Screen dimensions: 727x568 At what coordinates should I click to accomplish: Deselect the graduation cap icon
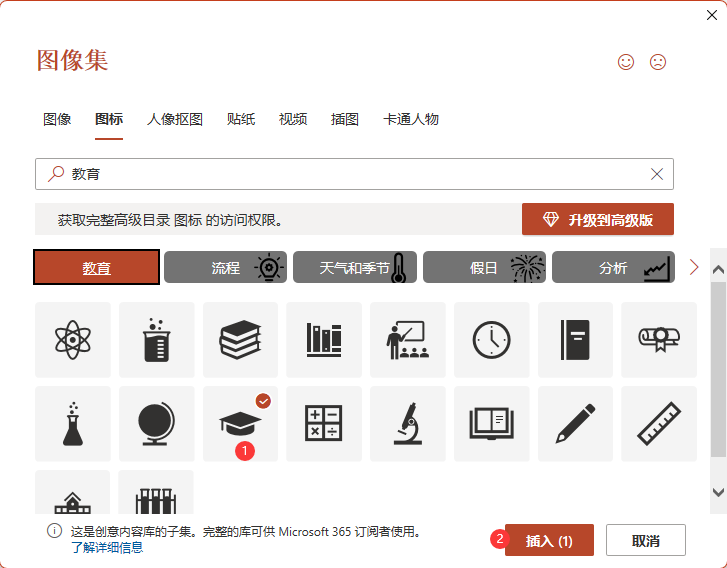coord(240,424)
